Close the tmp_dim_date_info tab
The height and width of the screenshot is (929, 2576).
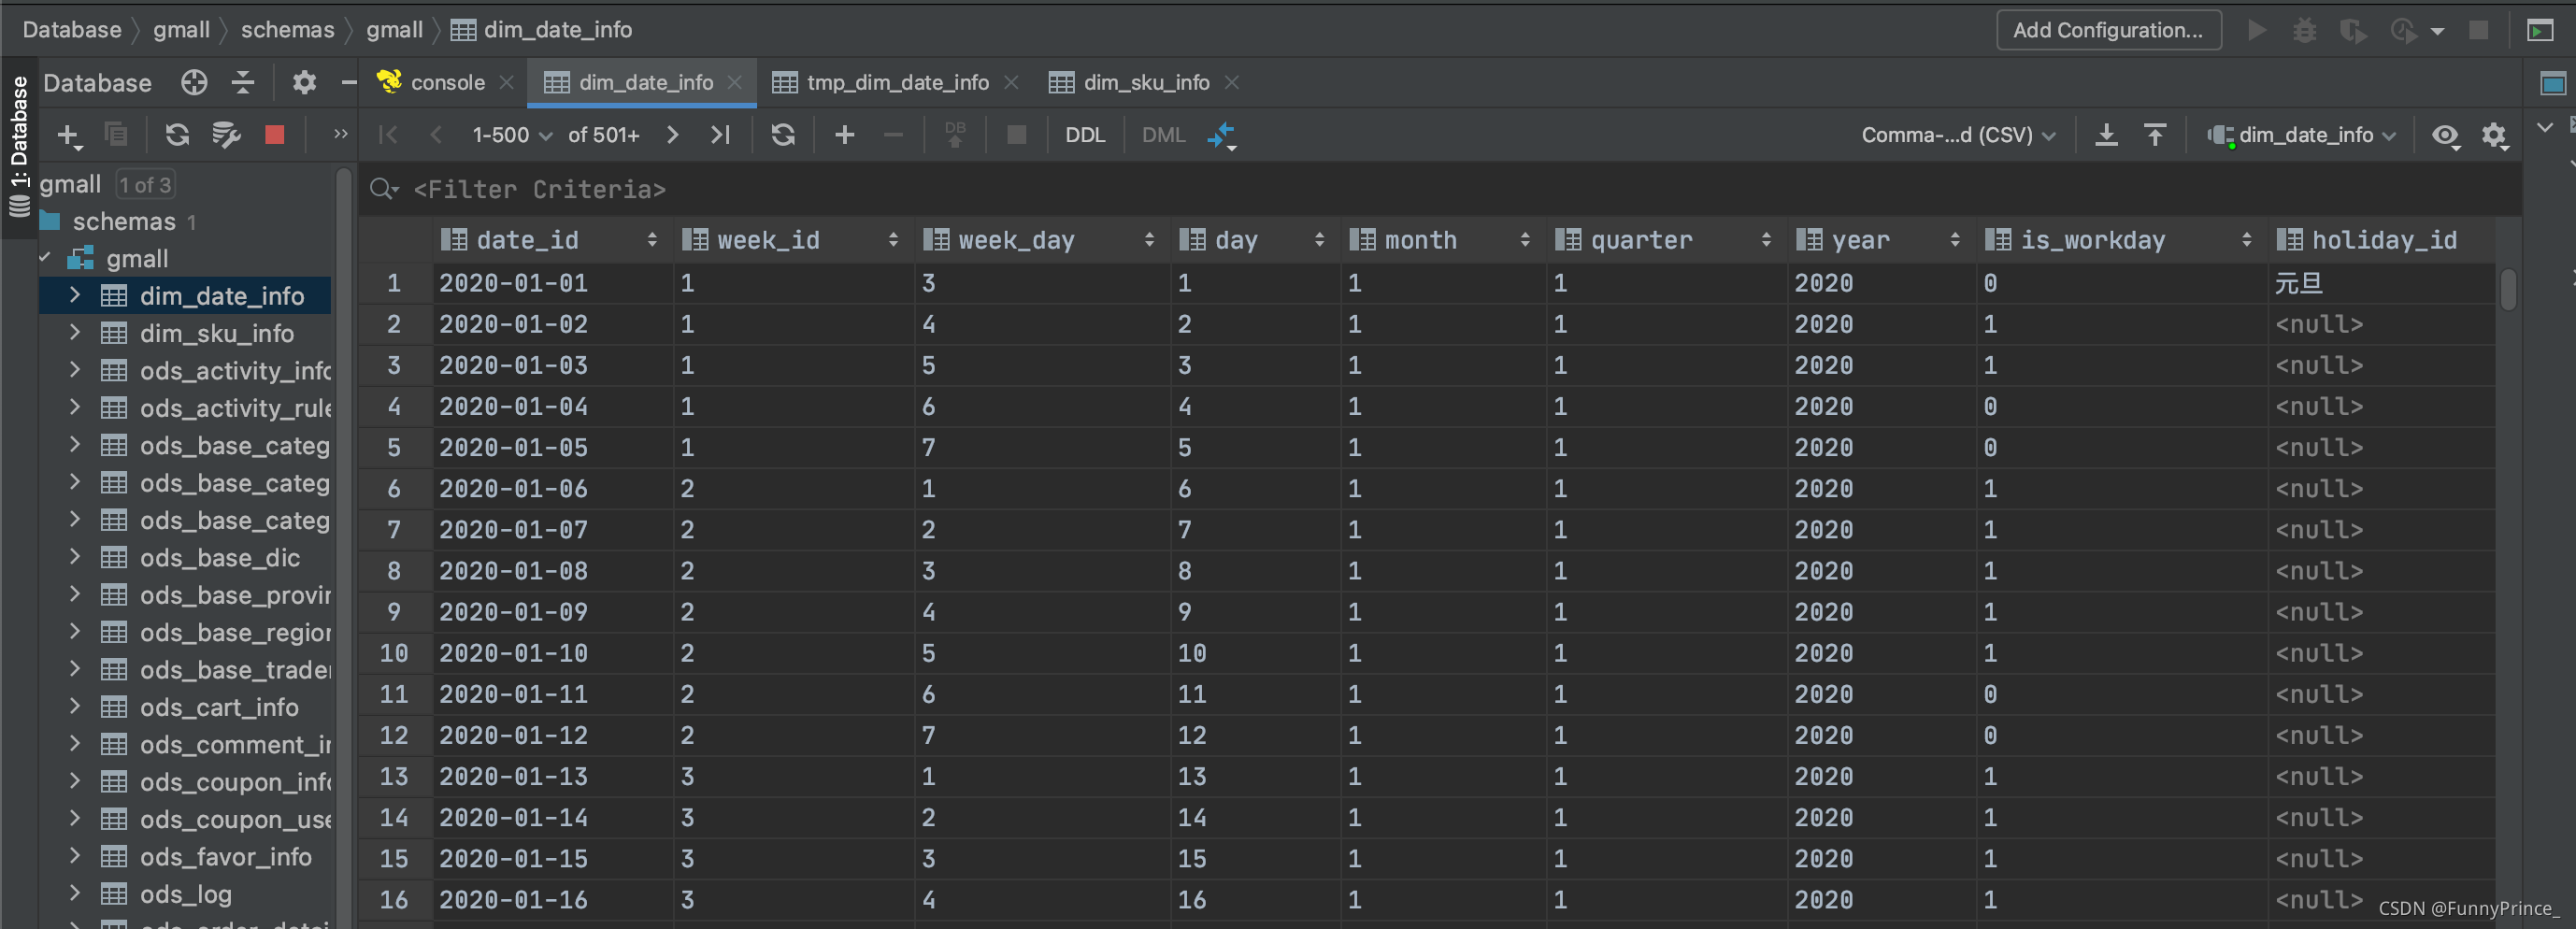(1011, 82)
